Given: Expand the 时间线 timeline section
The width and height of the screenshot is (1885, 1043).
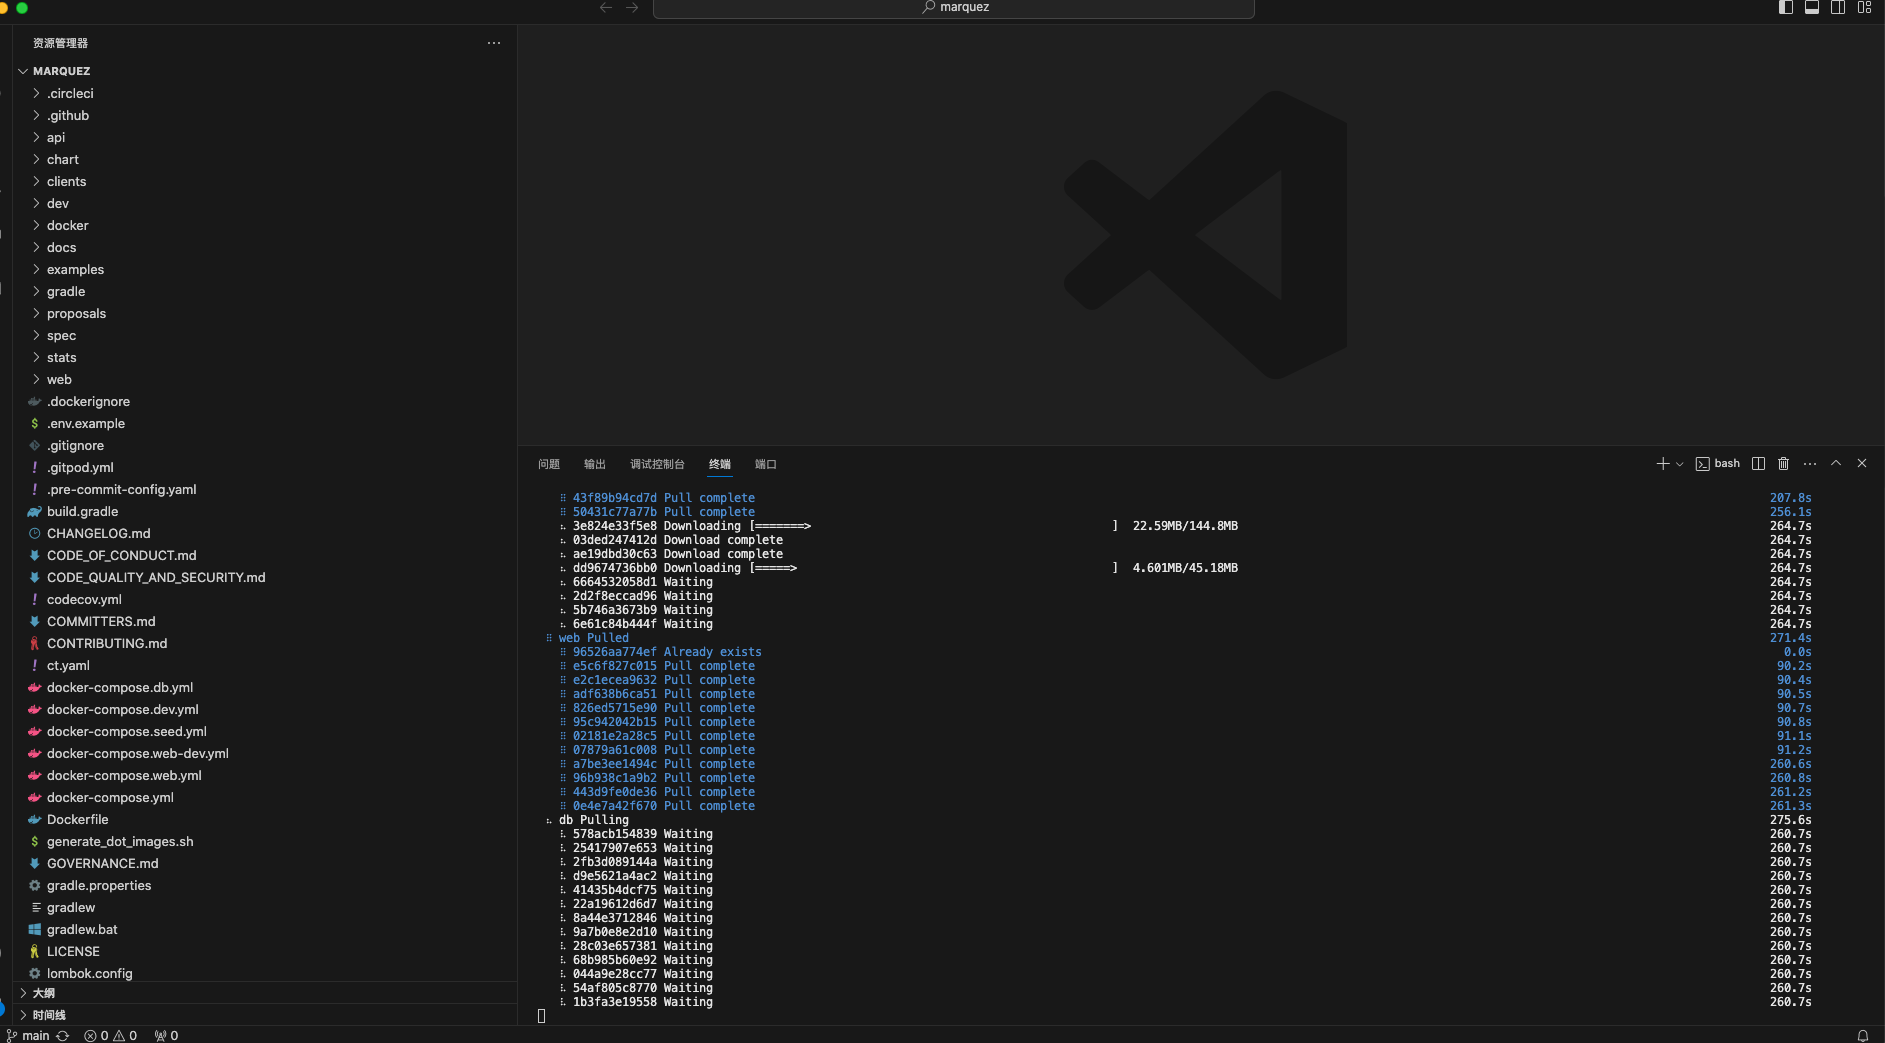Looking at the screenshot, I should coord(264,1015).
